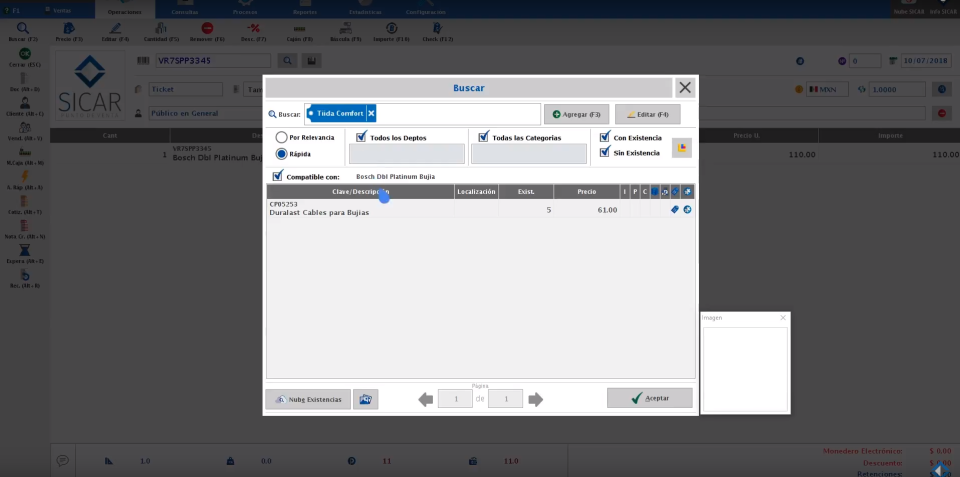Go to the previous page with left arrow
This screenshot has width=960, height=477.
pos(426,400)
